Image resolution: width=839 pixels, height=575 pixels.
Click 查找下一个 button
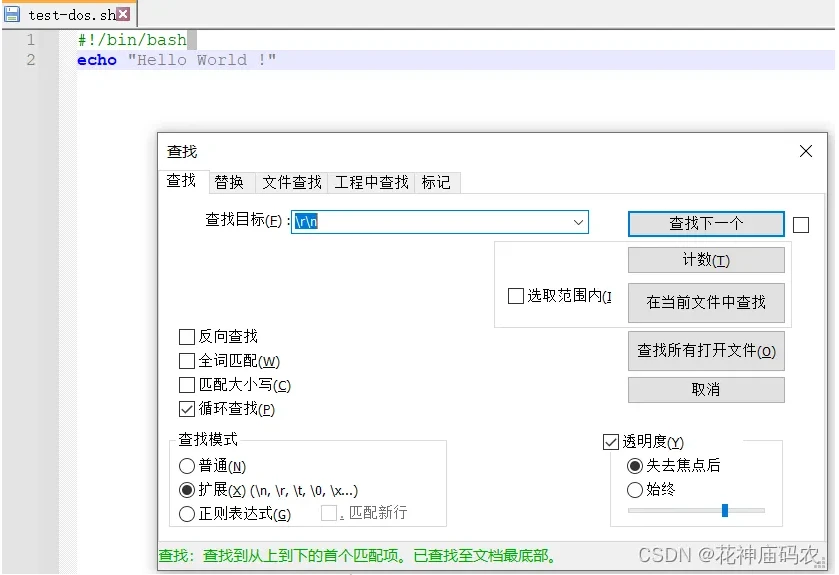coord(706,224)
